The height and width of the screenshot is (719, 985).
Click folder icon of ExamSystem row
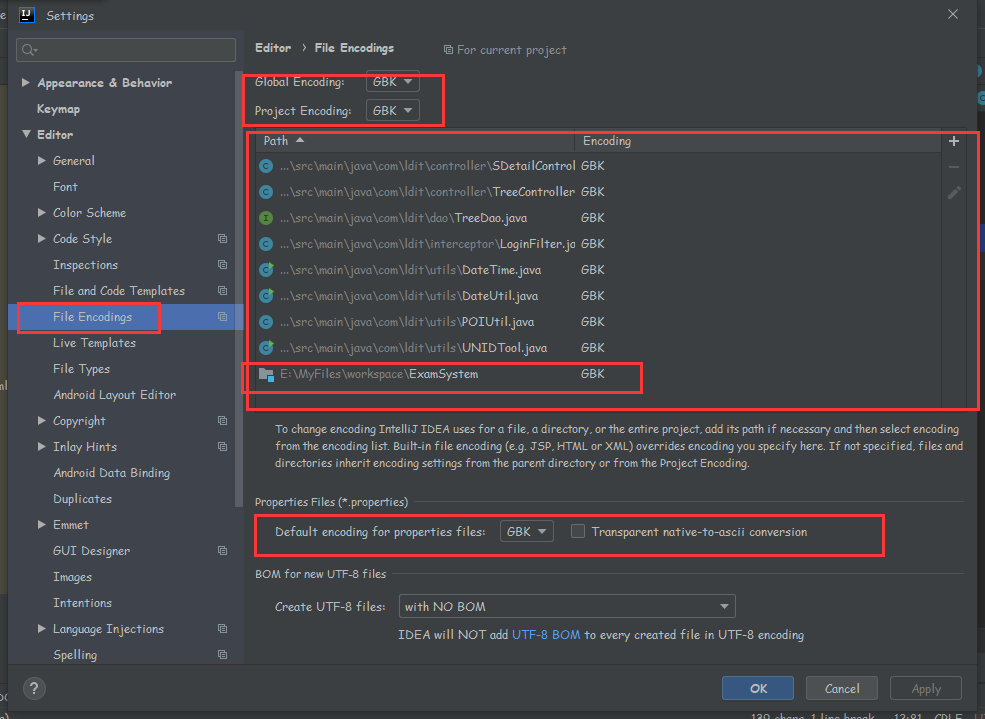click(x=266, y=374)
